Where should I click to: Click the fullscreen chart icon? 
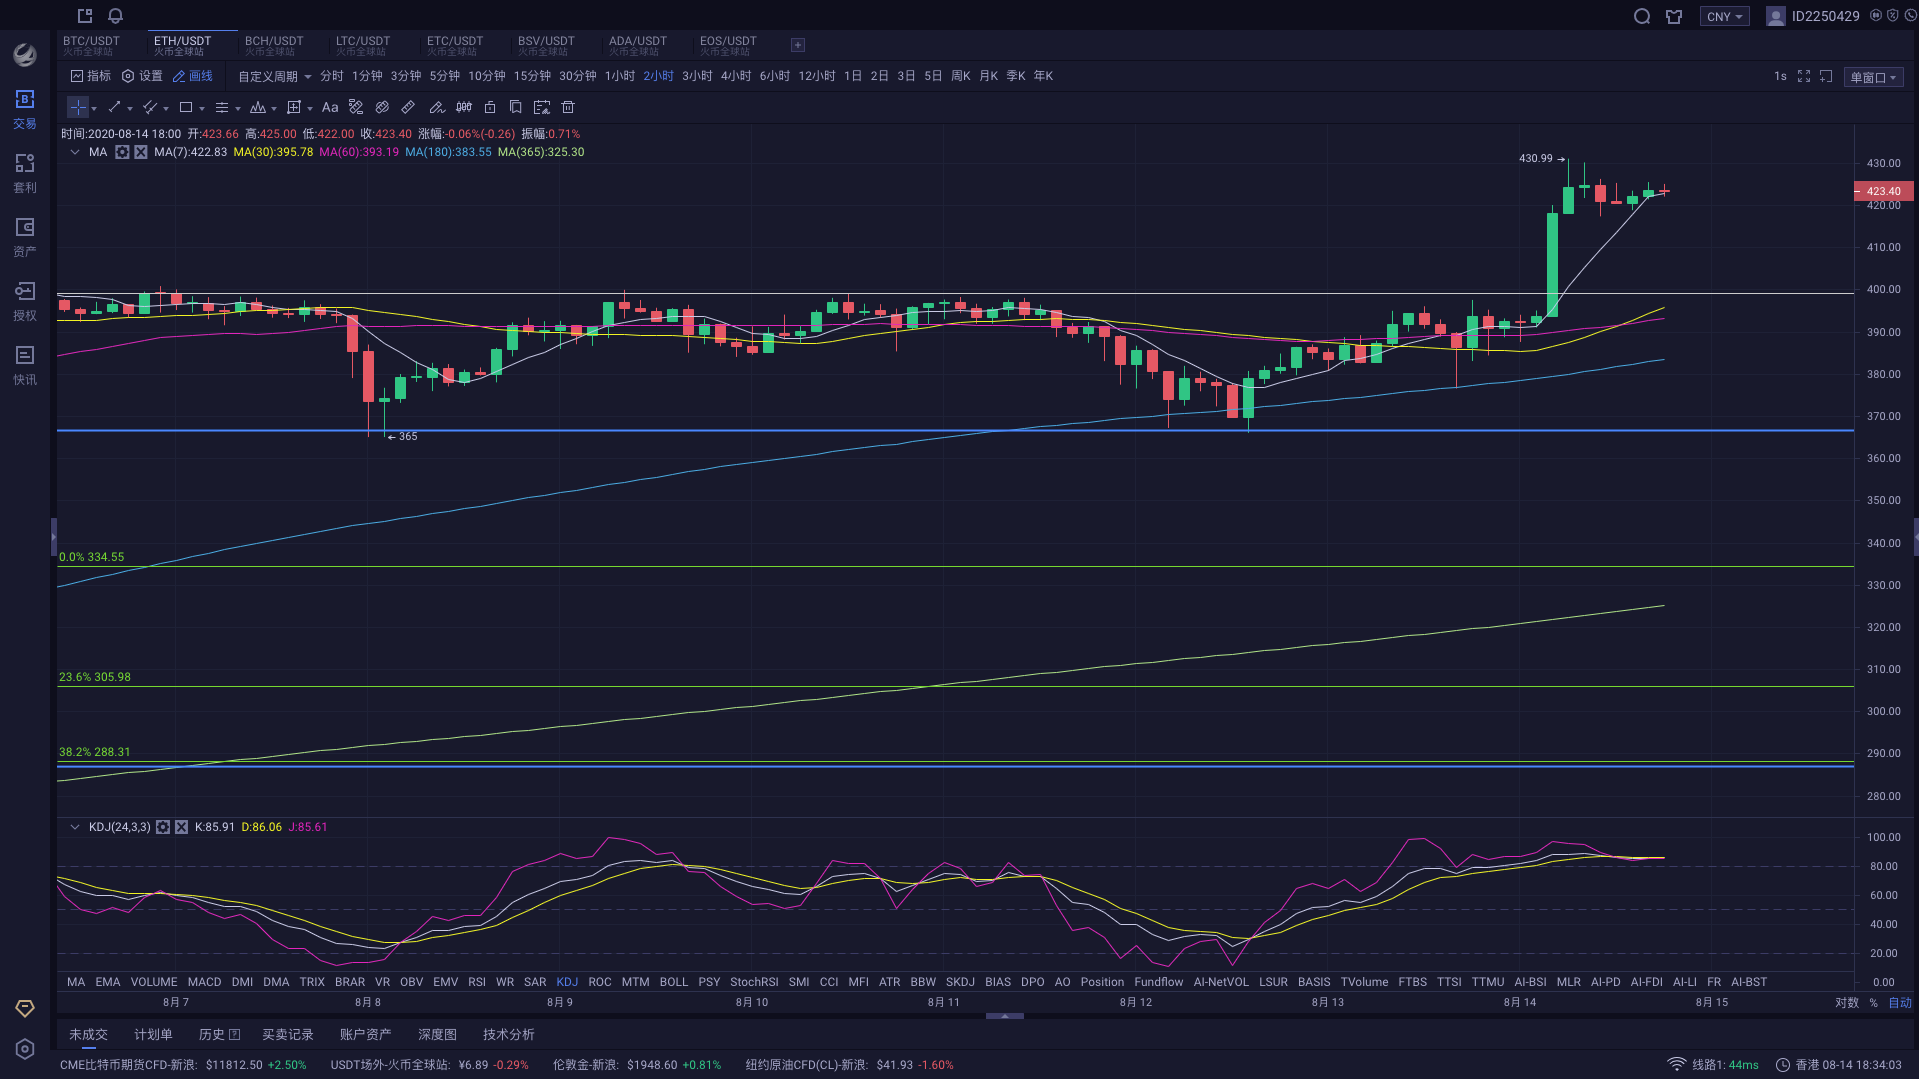click(x=1803, y=75)
